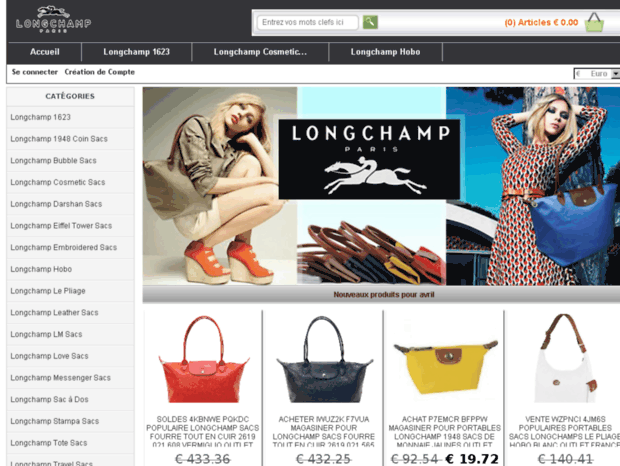Click the 'Nouveaux produits pour avril' heading
Viewport: 620px width, 466px height.
tap(384, 295)
